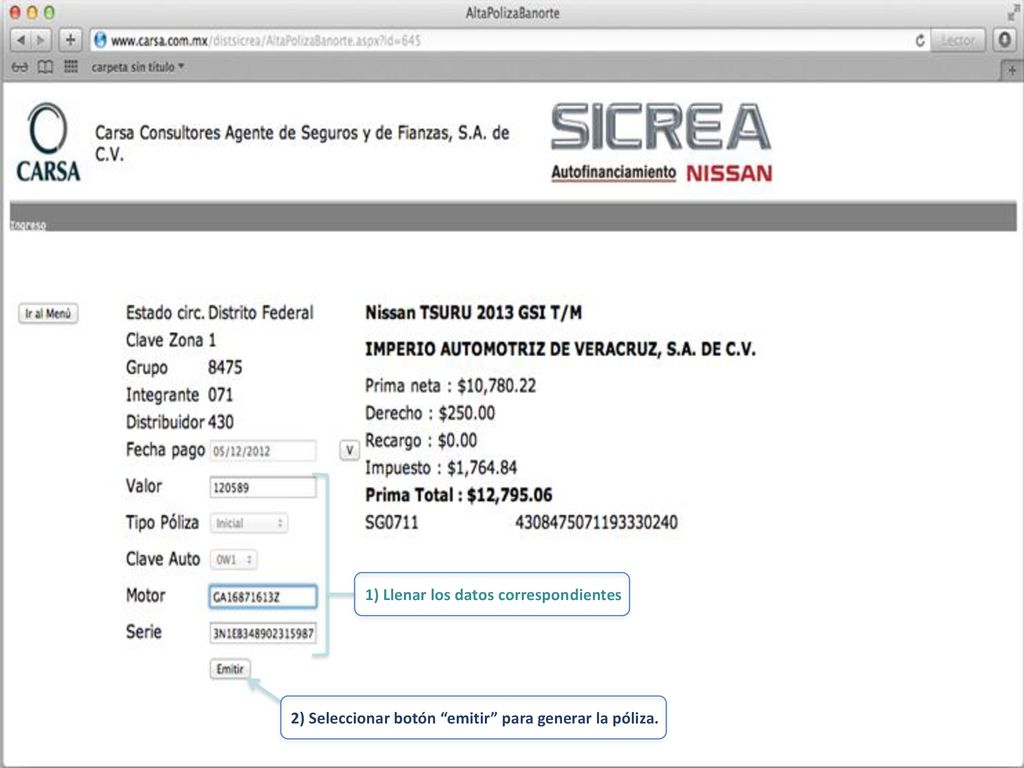1024x768 pixels.
Task: Open the reading list glasses icon
Action: 20,67
